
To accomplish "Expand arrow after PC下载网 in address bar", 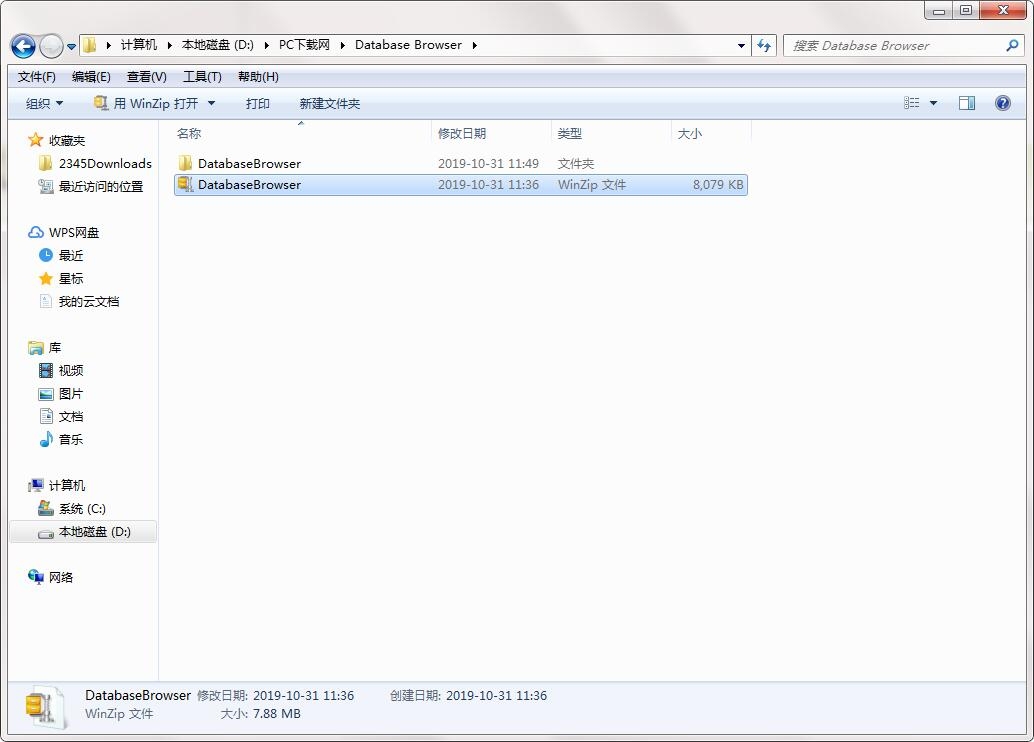I will coord(342,45).
